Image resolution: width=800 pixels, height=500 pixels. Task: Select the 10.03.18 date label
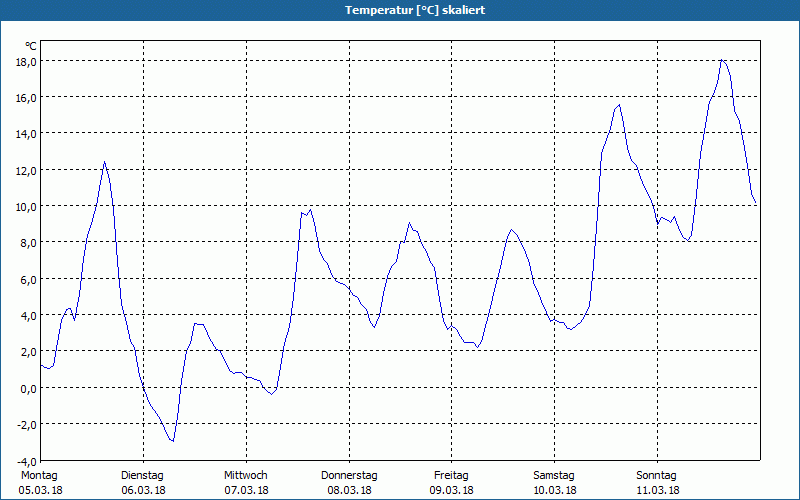pyautogui.click(x=555, y=490)
